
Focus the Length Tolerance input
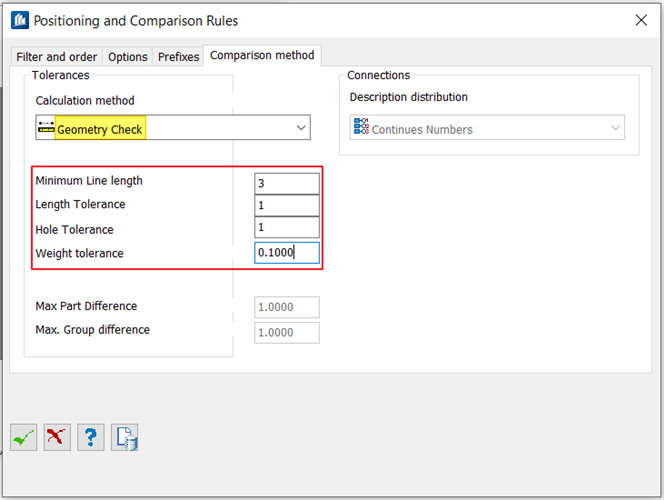coord(287,206)
